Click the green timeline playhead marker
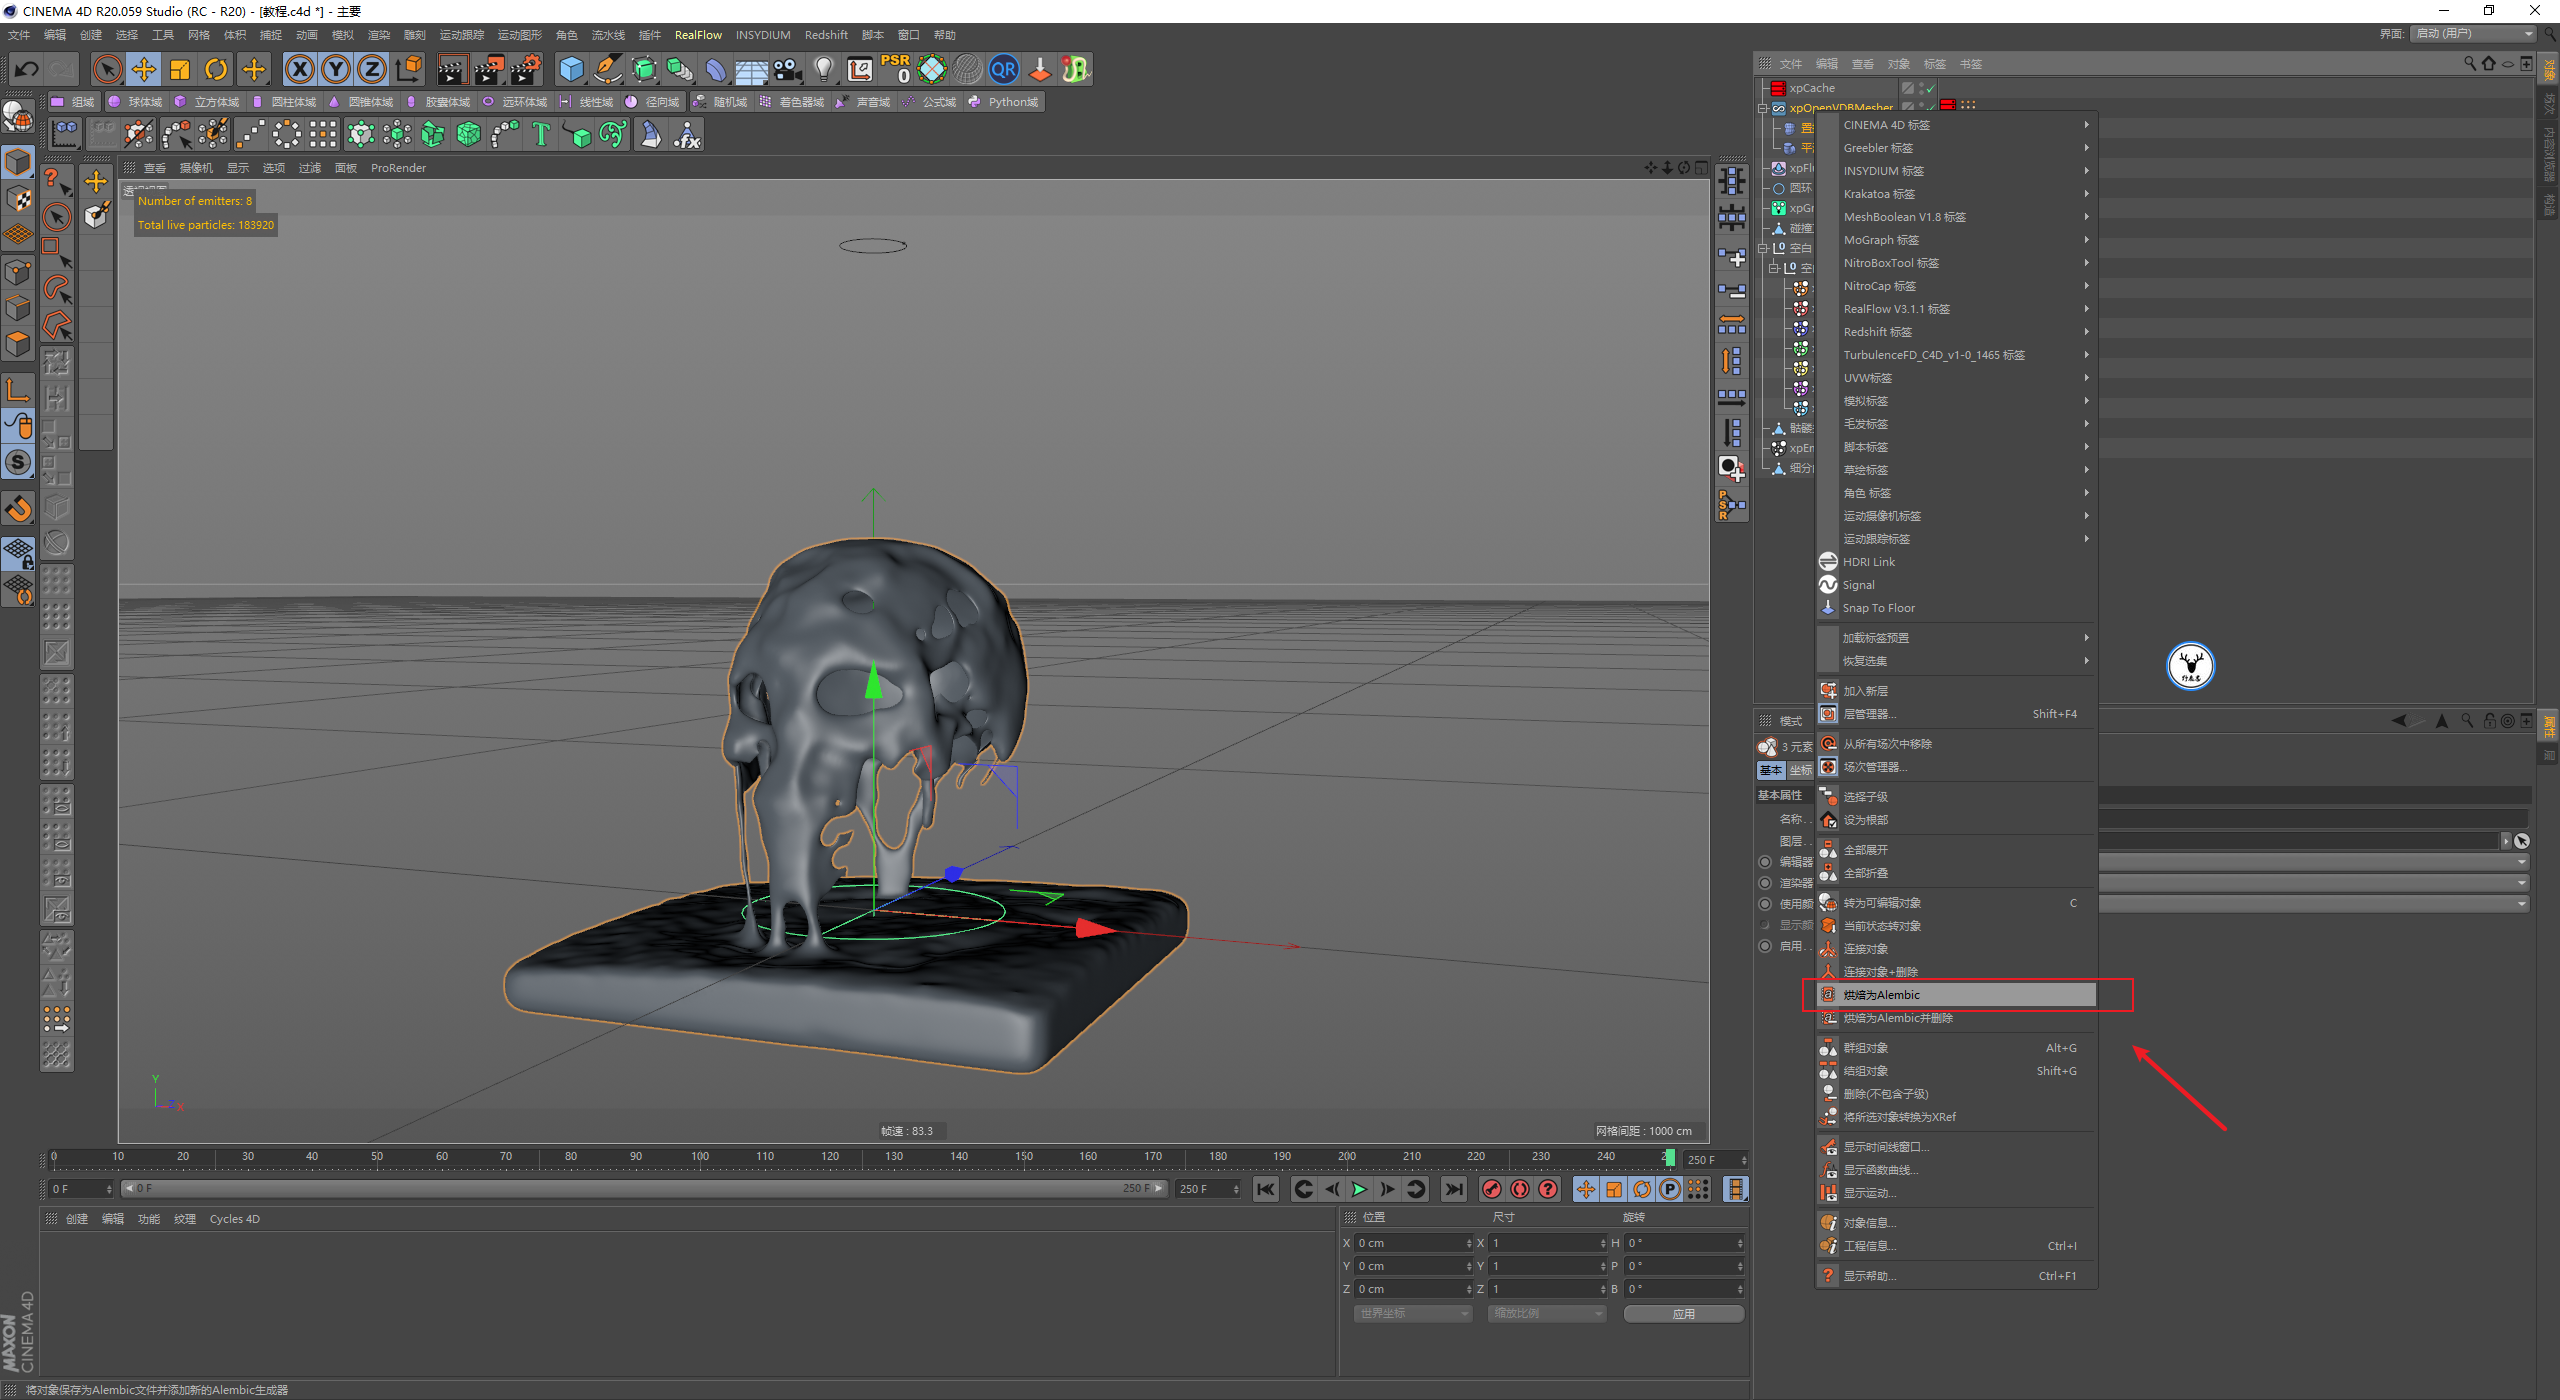 point(1669,1157)
